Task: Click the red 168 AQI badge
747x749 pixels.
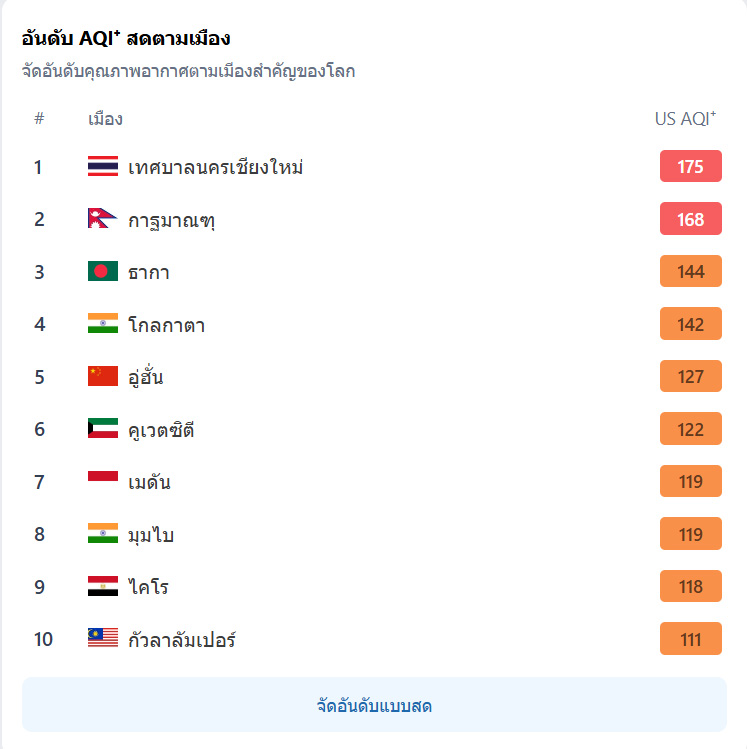Action: (691, 219)
